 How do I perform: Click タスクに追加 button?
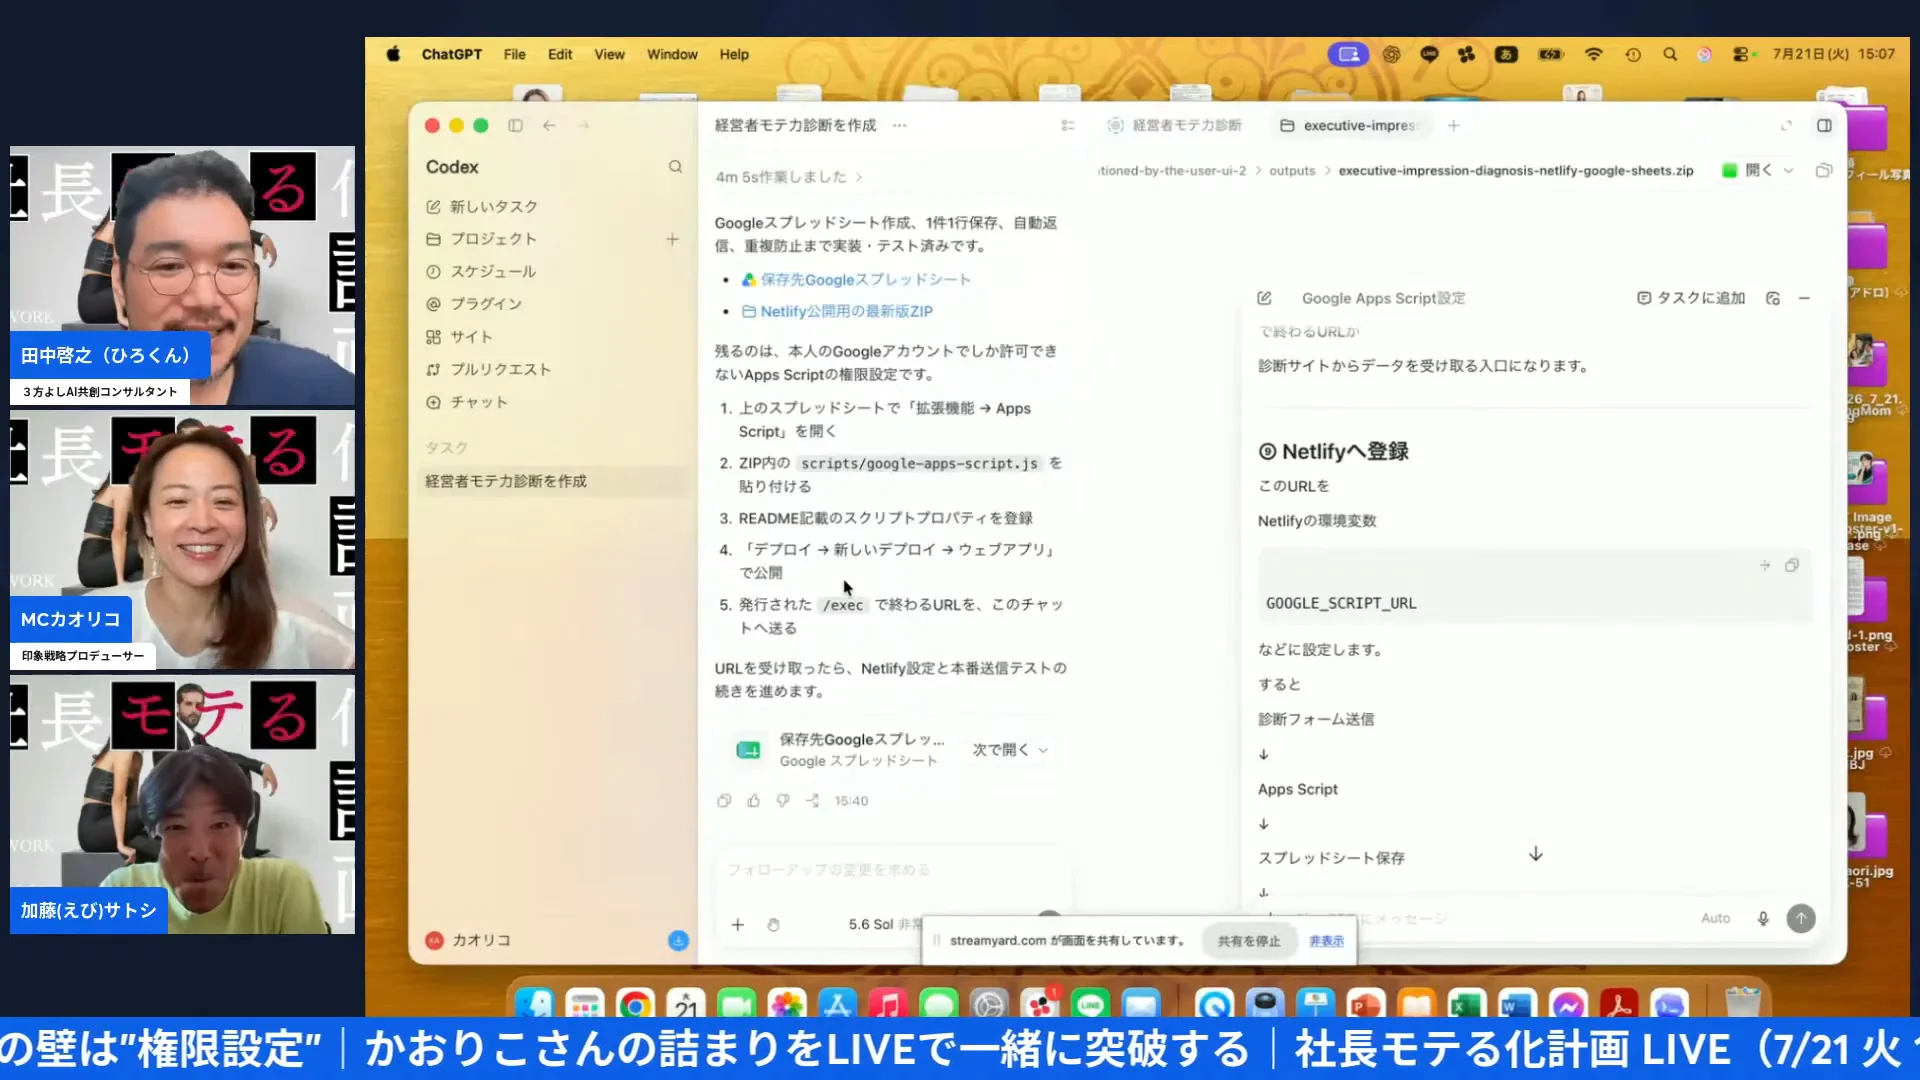point(1691,298)
